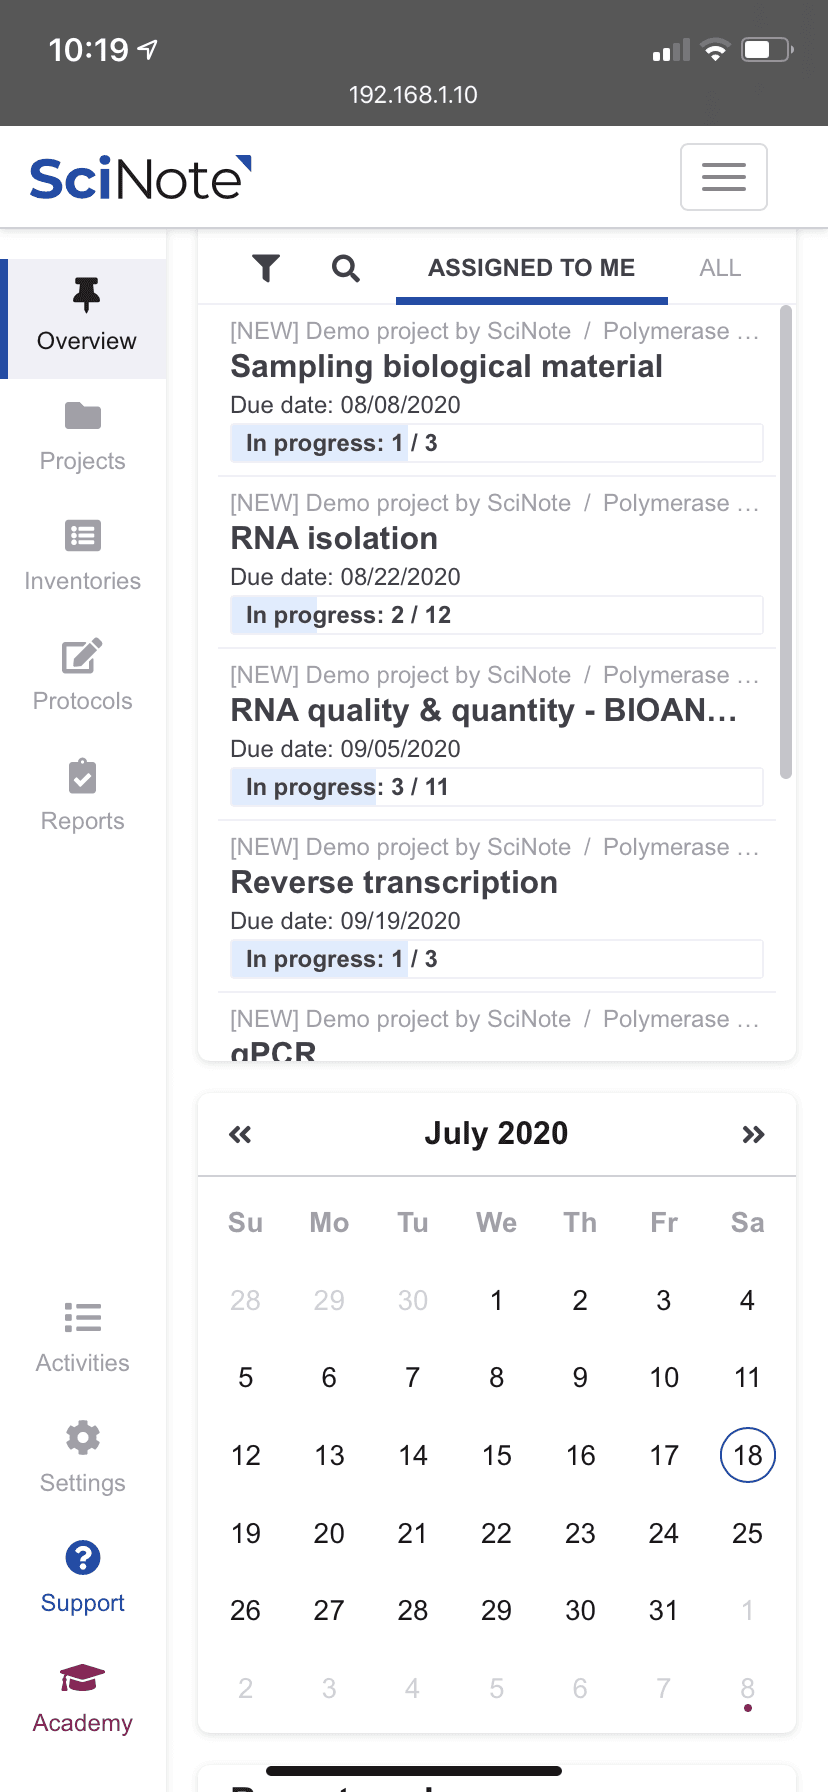Select July 18 on the calendar

point(748,1455)
